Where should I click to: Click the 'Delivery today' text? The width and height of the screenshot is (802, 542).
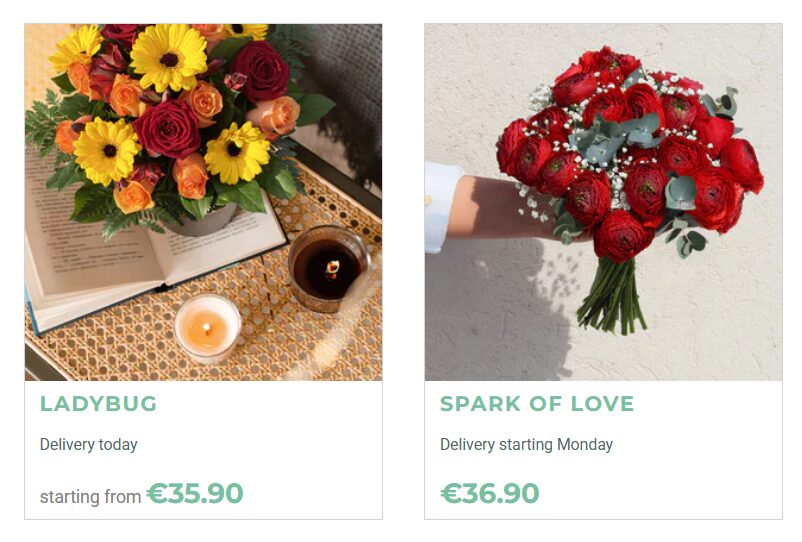pos(88,444)
